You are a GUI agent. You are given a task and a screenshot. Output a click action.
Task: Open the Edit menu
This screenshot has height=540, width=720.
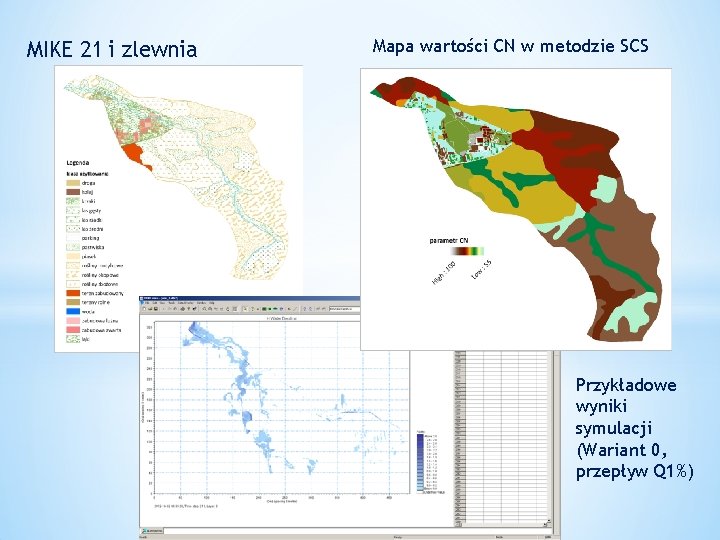click(x=155, y=303)
